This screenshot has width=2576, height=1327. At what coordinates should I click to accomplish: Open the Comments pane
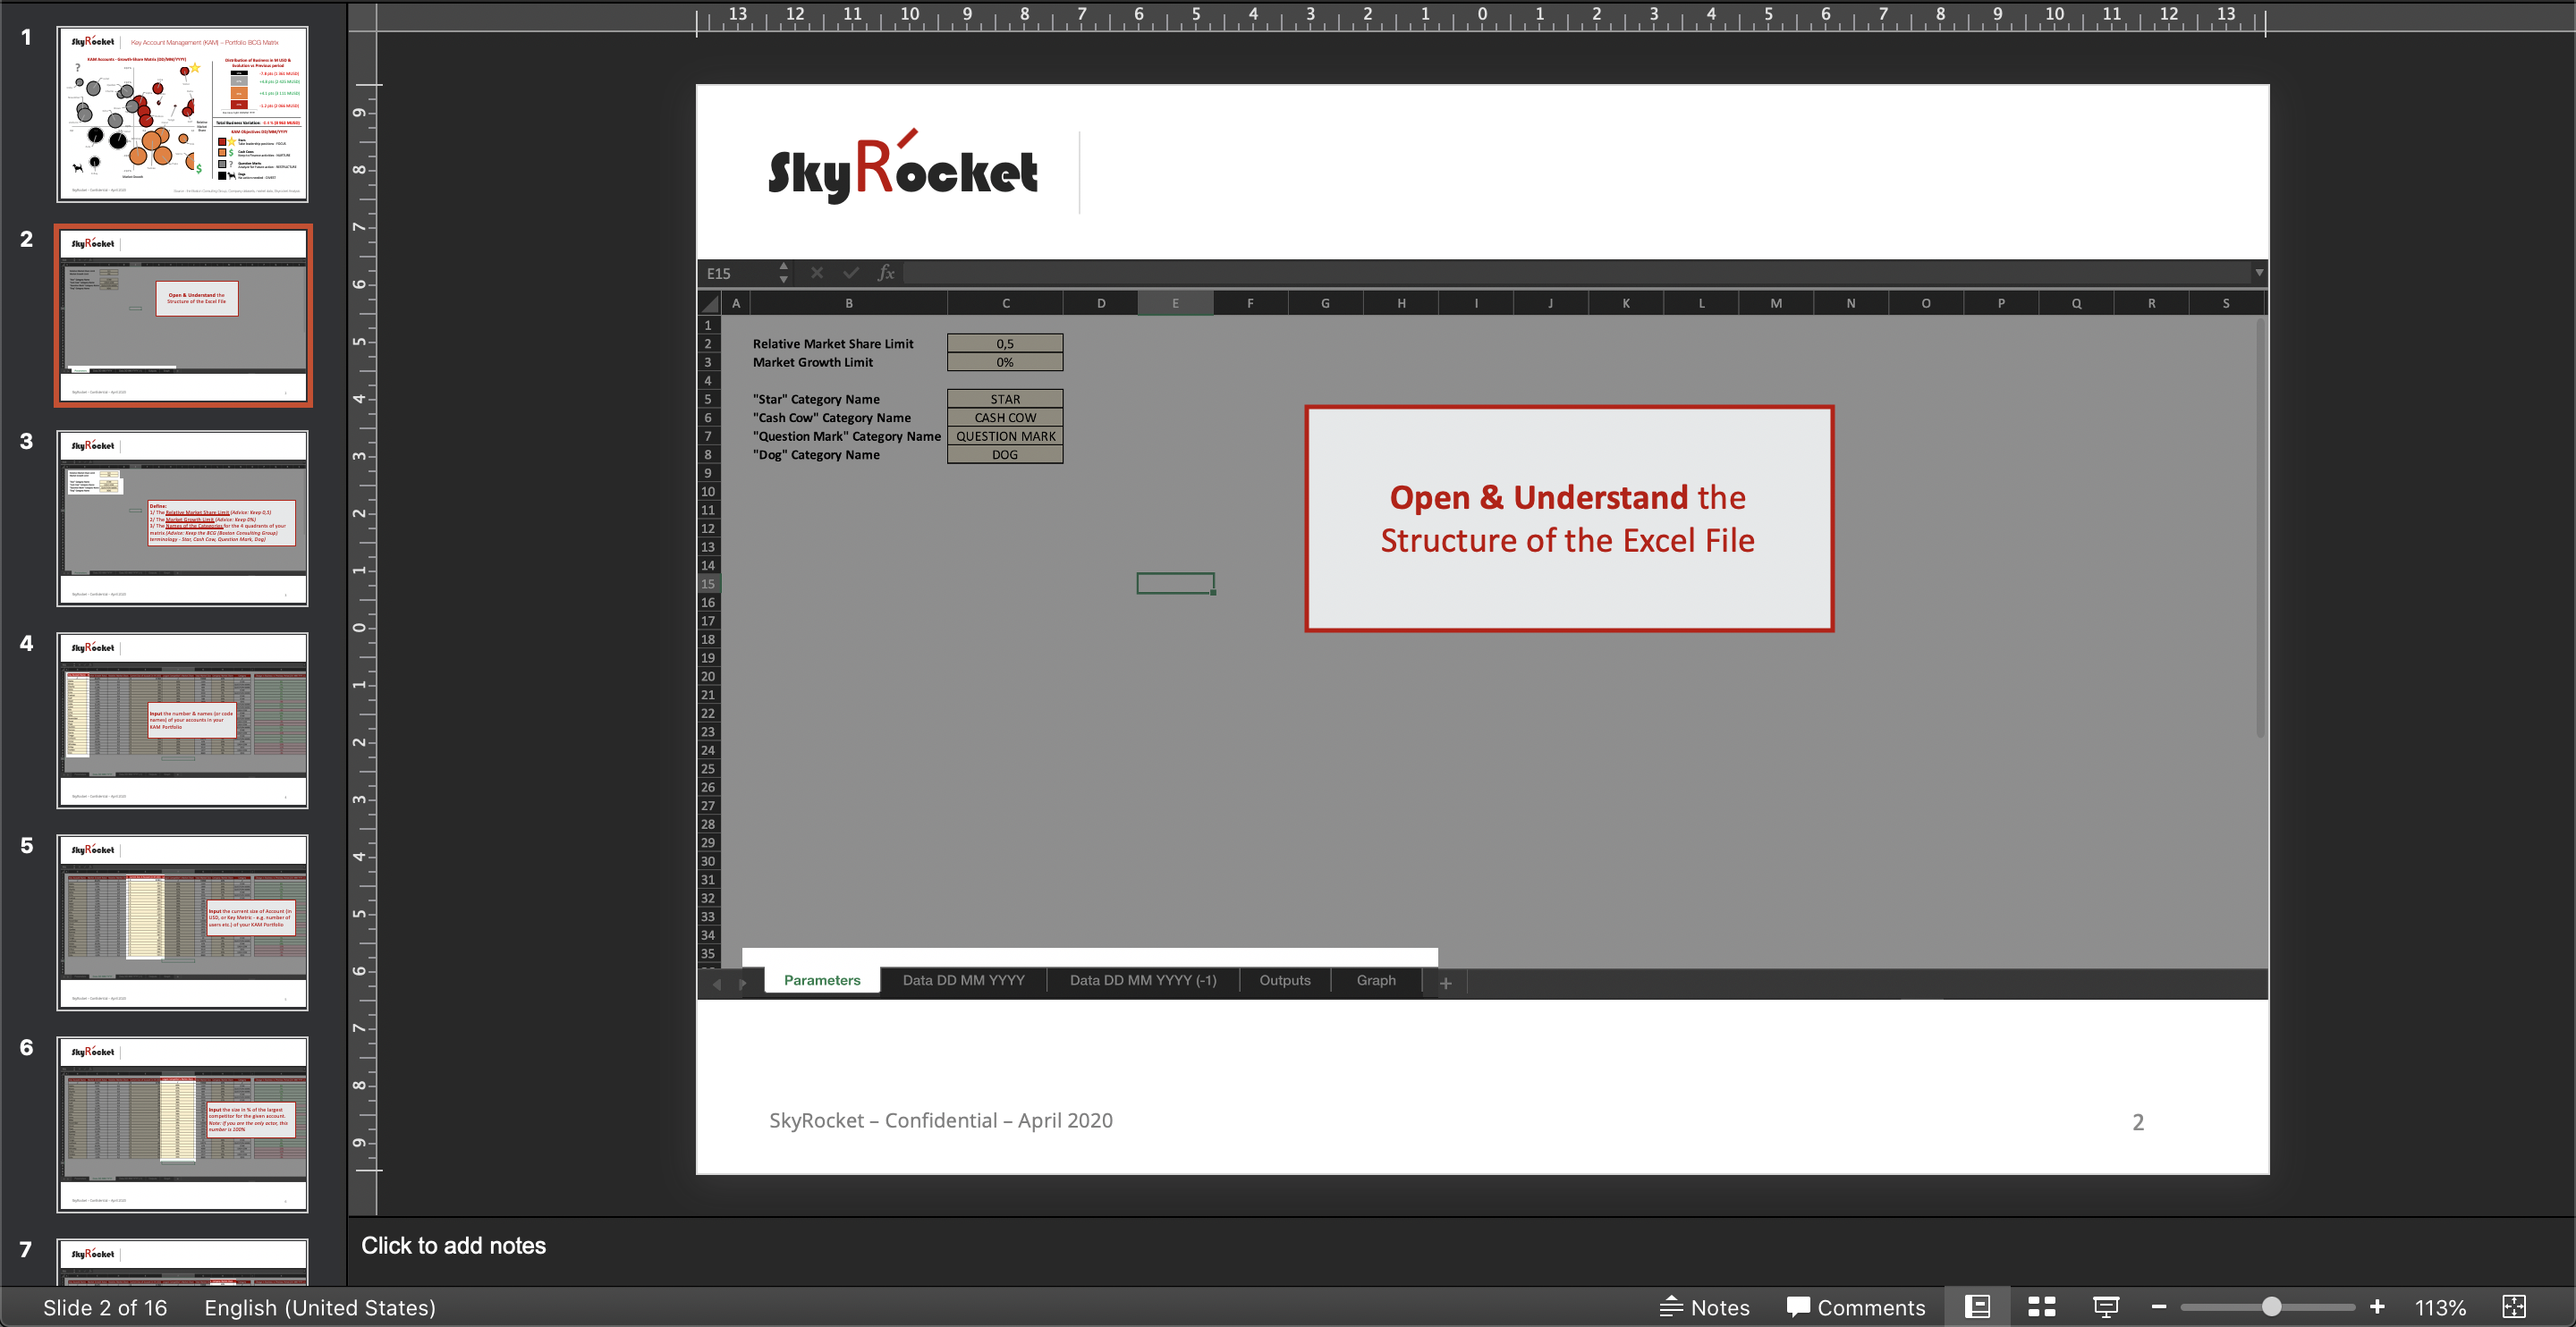[1855, 1307]
